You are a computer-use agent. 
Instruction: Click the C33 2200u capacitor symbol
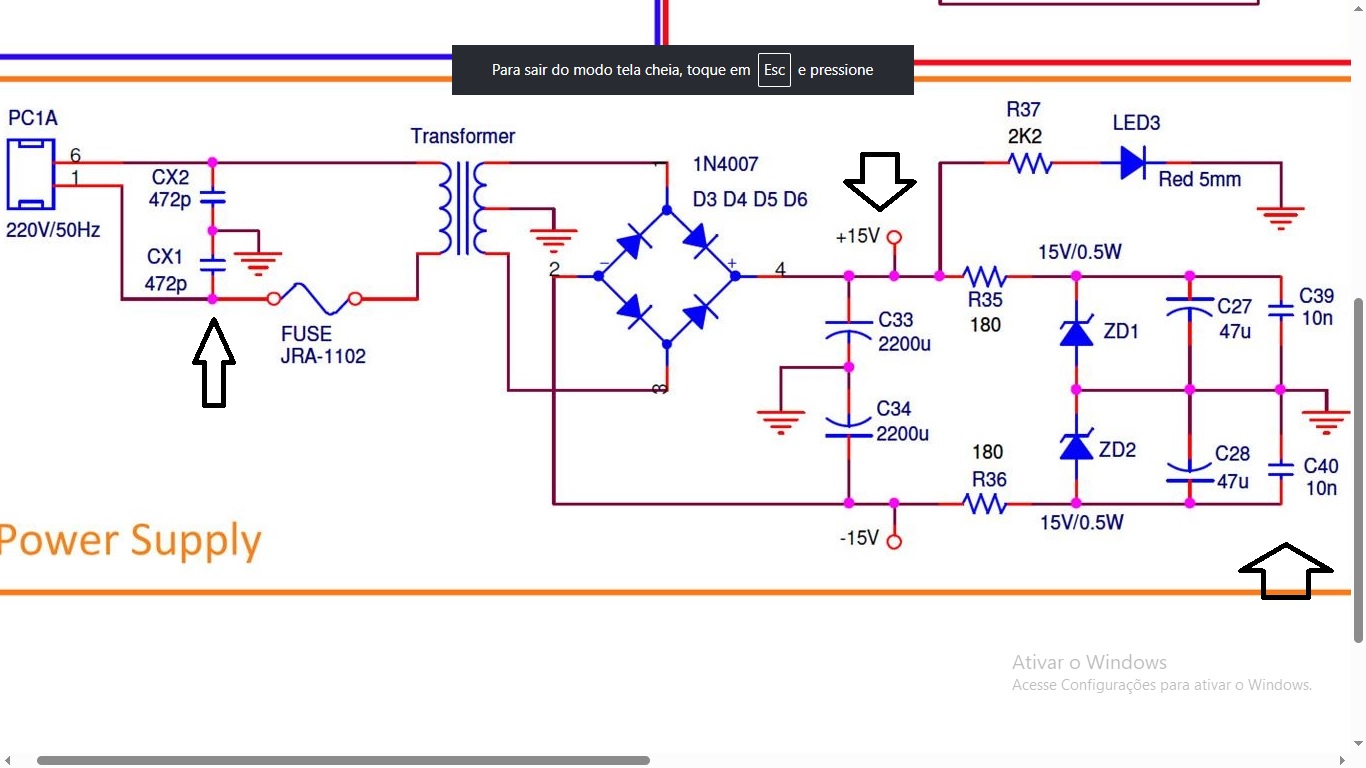pyautogui.click(x=848, y=330)
